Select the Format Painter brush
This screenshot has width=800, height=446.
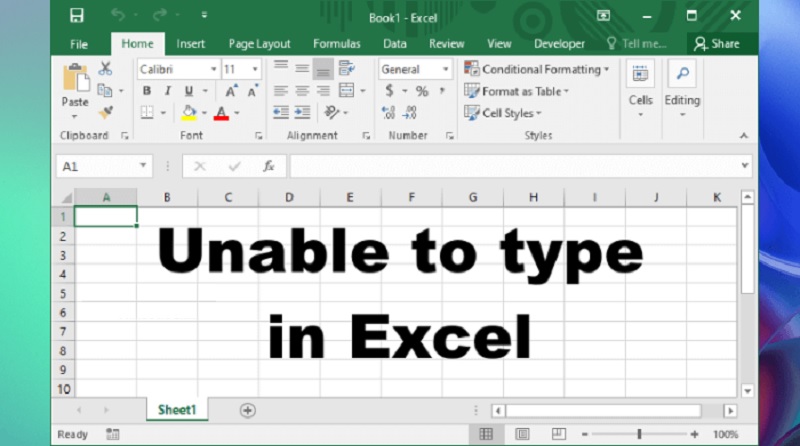106,112
